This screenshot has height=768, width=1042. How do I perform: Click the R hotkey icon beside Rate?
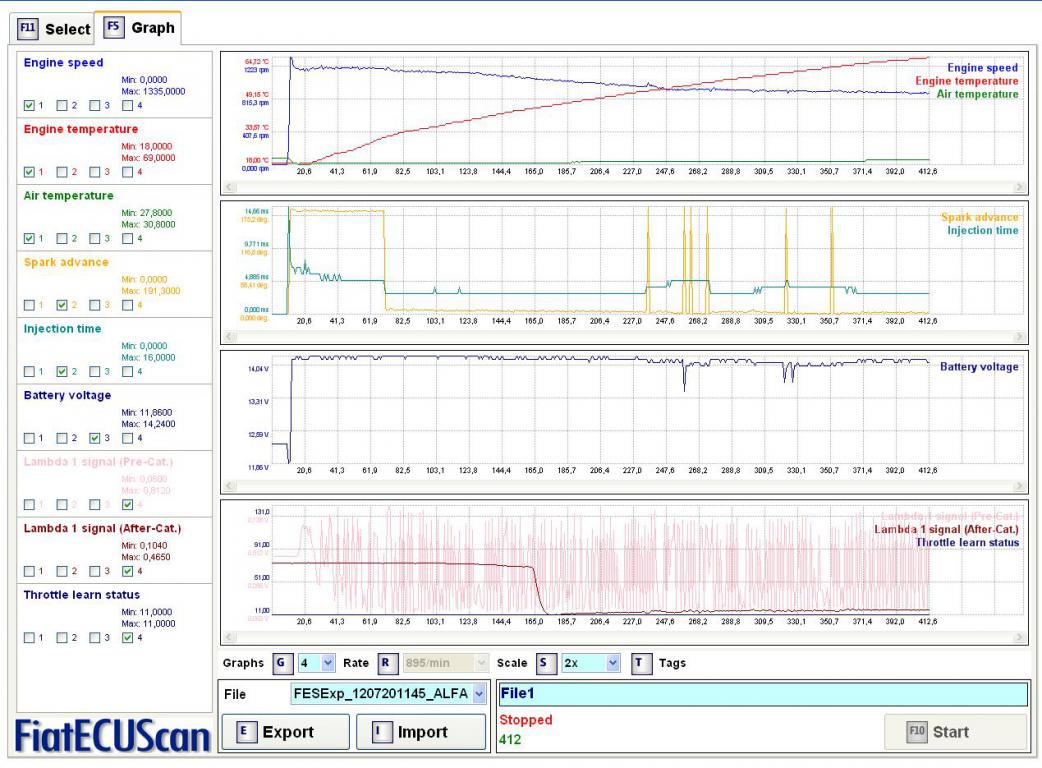click(x=383, y=663)
